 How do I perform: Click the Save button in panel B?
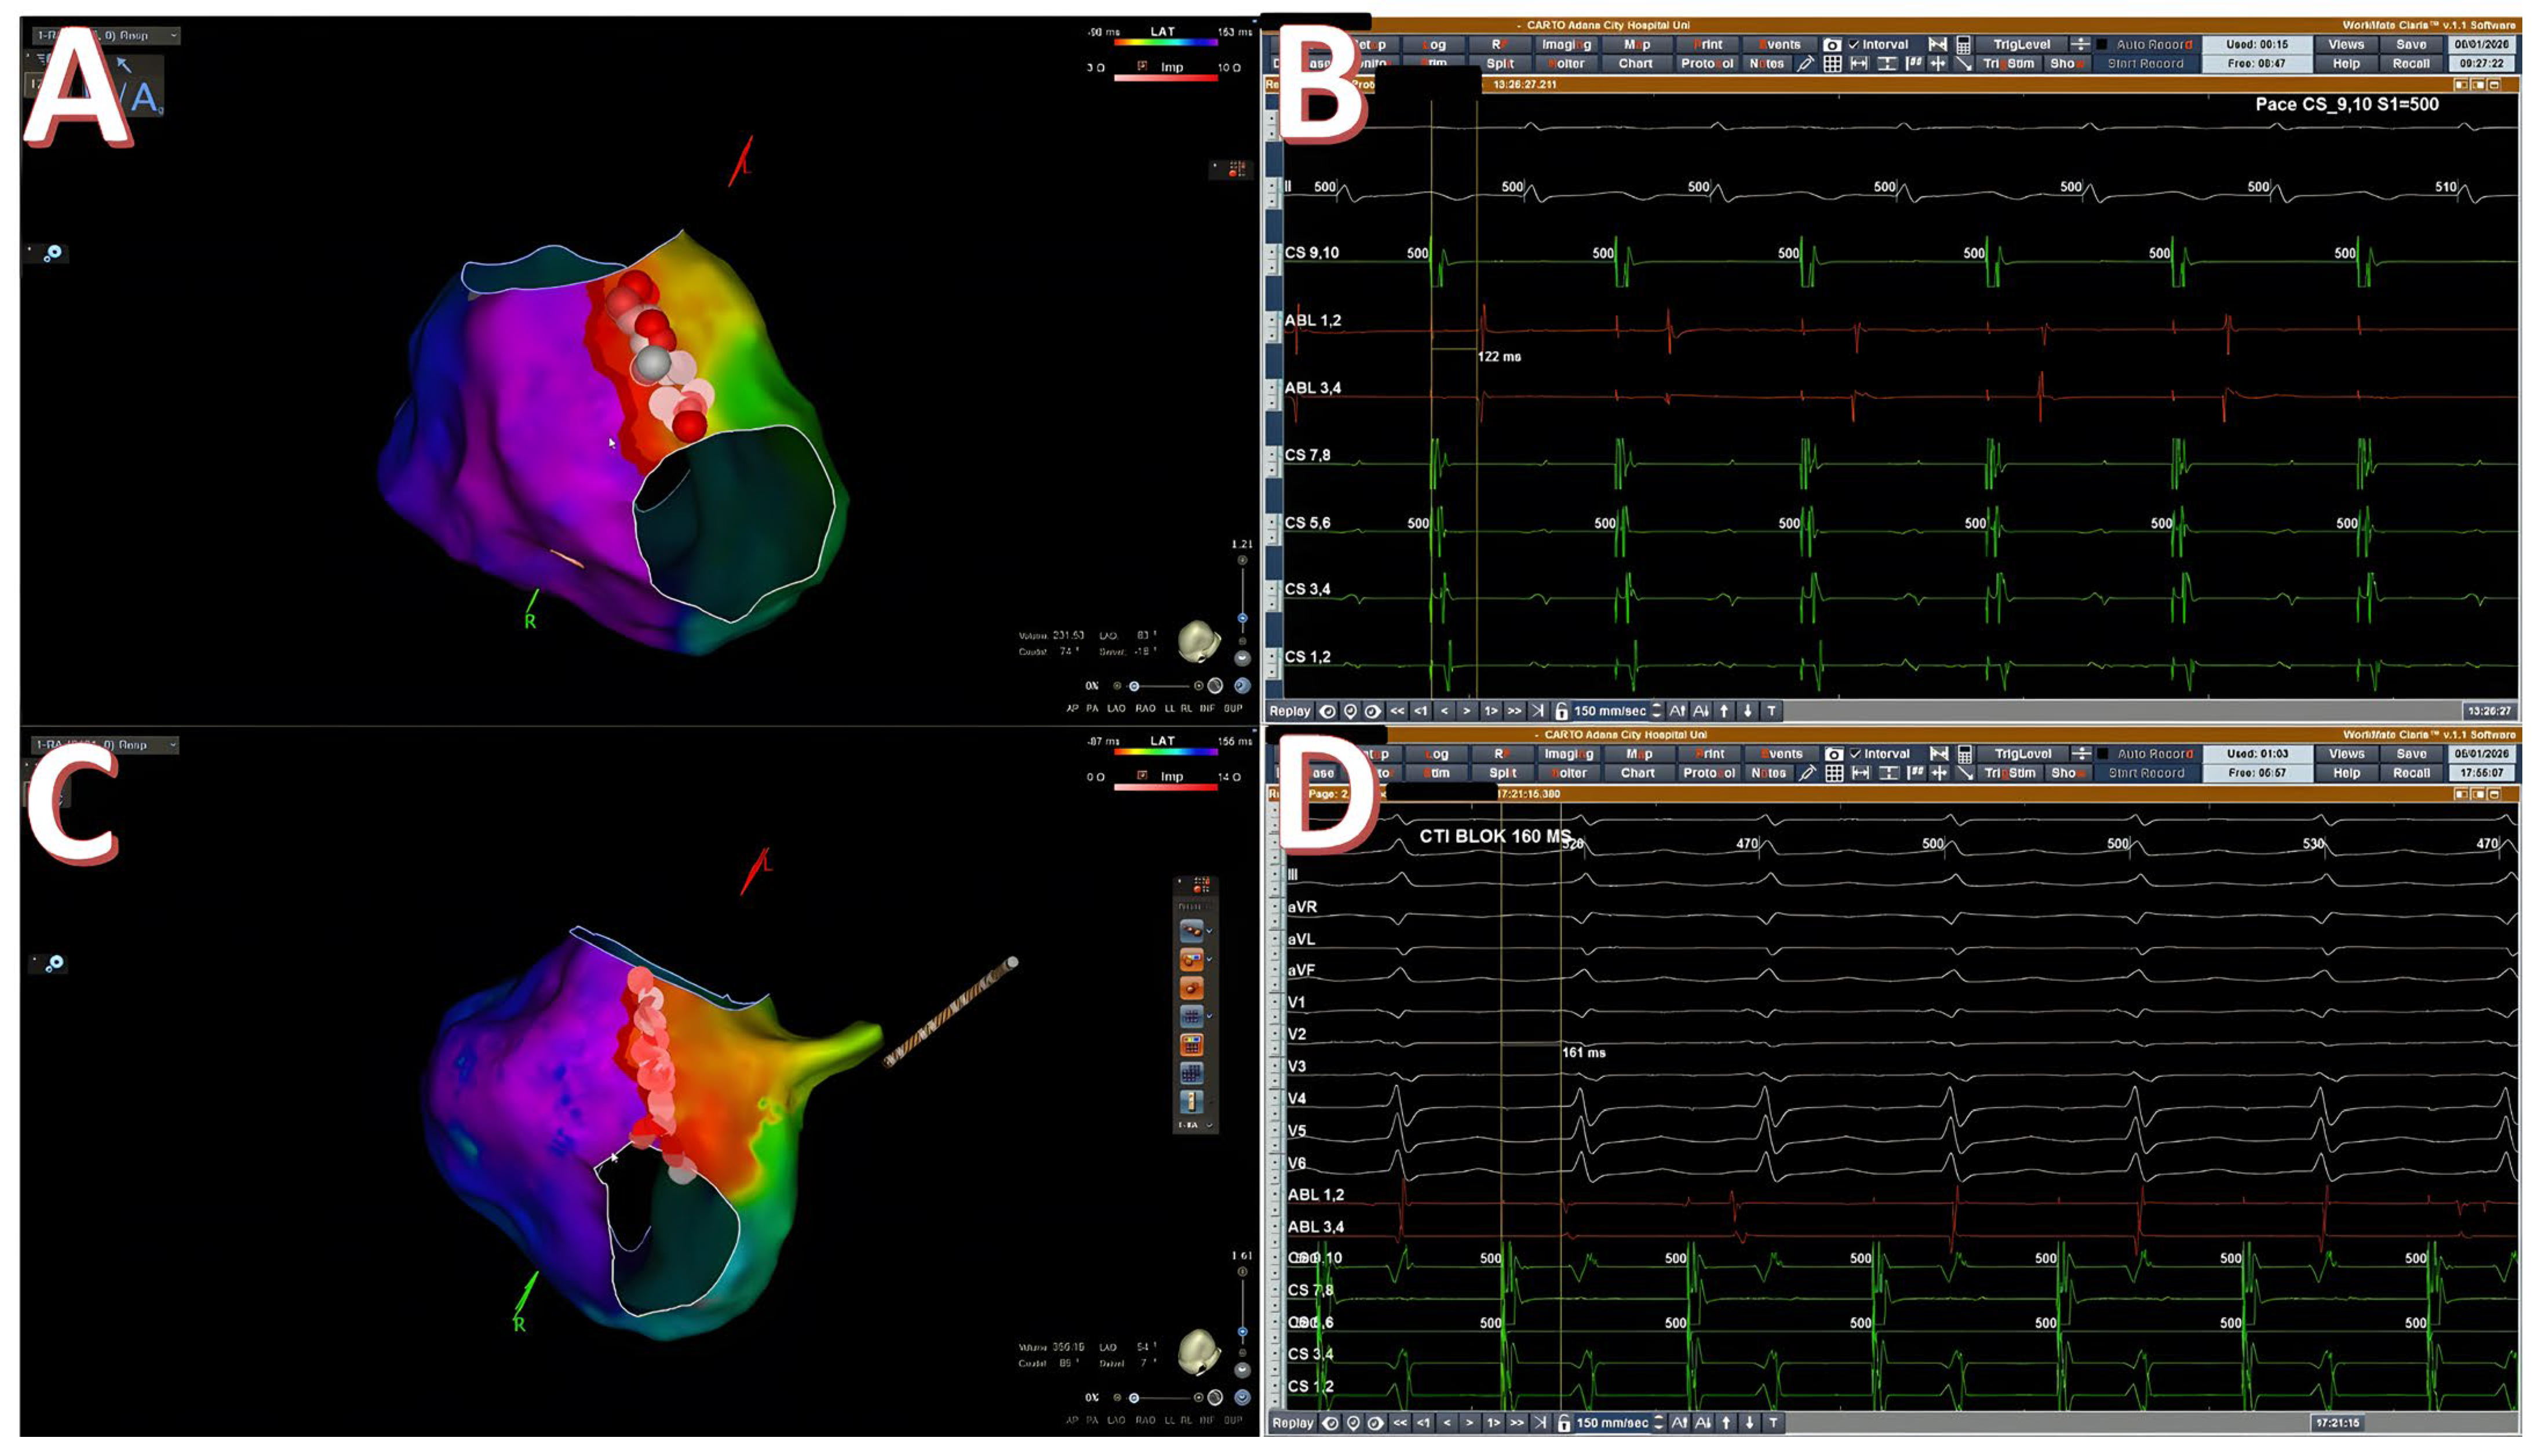2411,45
